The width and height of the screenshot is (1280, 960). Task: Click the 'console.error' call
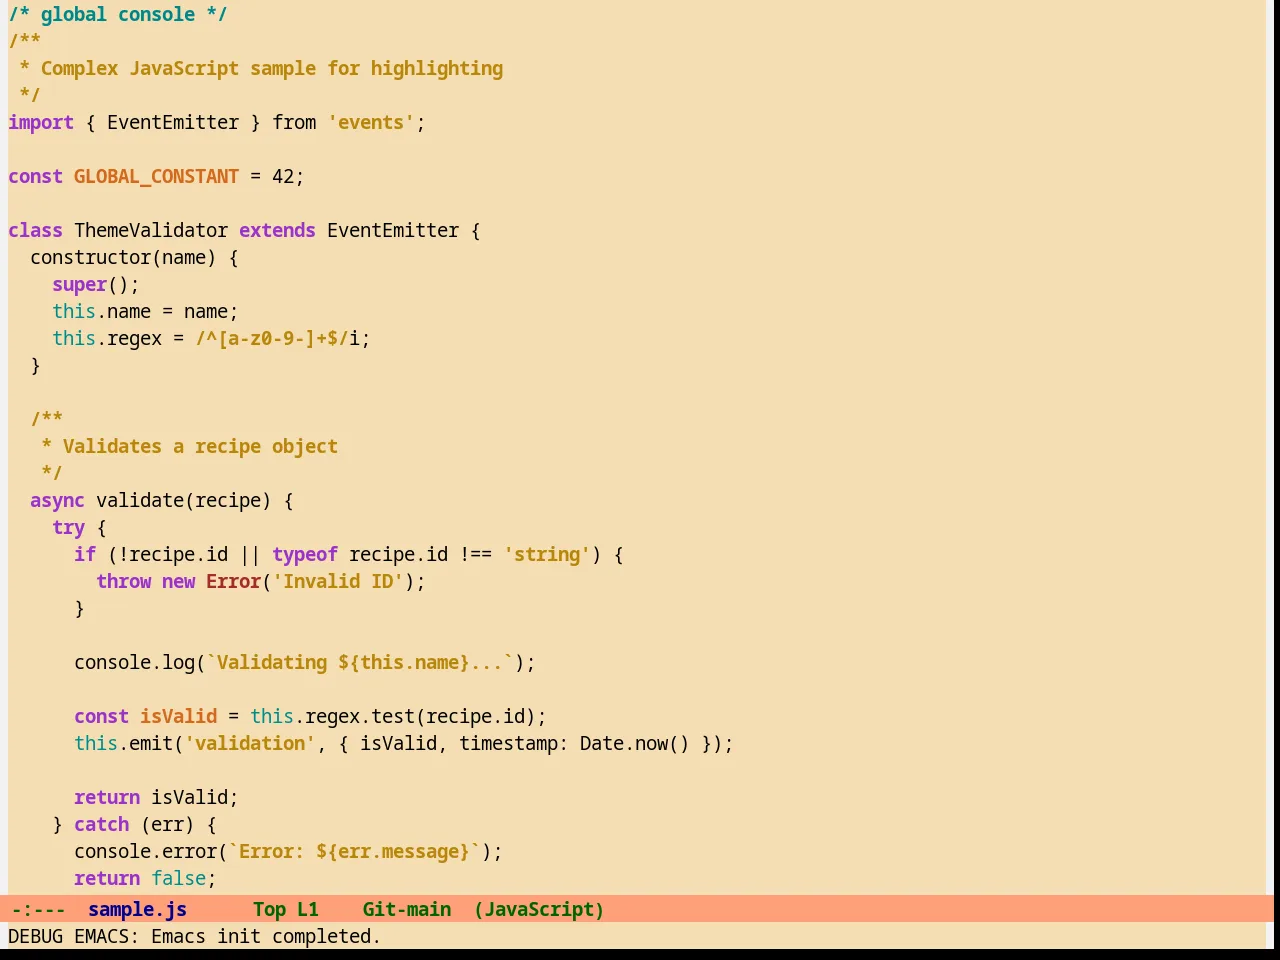pos(146,851)
